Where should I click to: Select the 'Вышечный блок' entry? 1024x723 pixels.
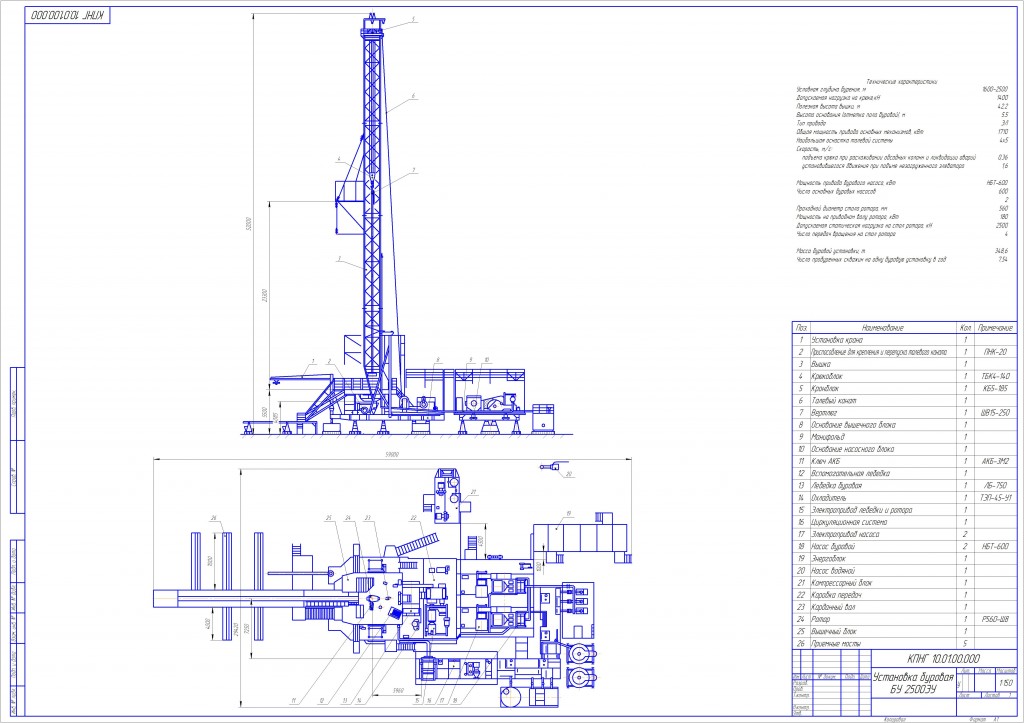[x=833, y=632]
